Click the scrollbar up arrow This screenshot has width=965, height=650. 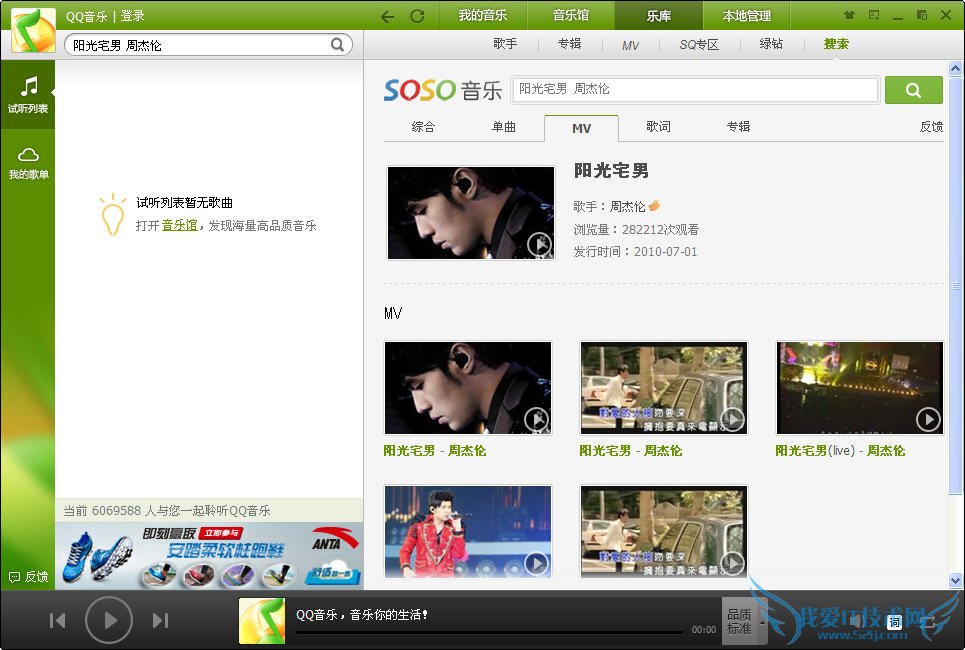[x=955, y=68]
